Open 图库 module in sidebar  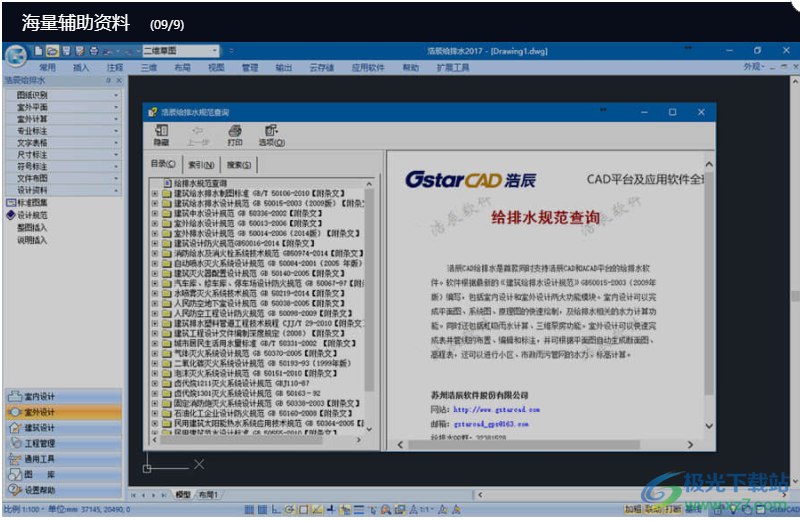[64, 475]
